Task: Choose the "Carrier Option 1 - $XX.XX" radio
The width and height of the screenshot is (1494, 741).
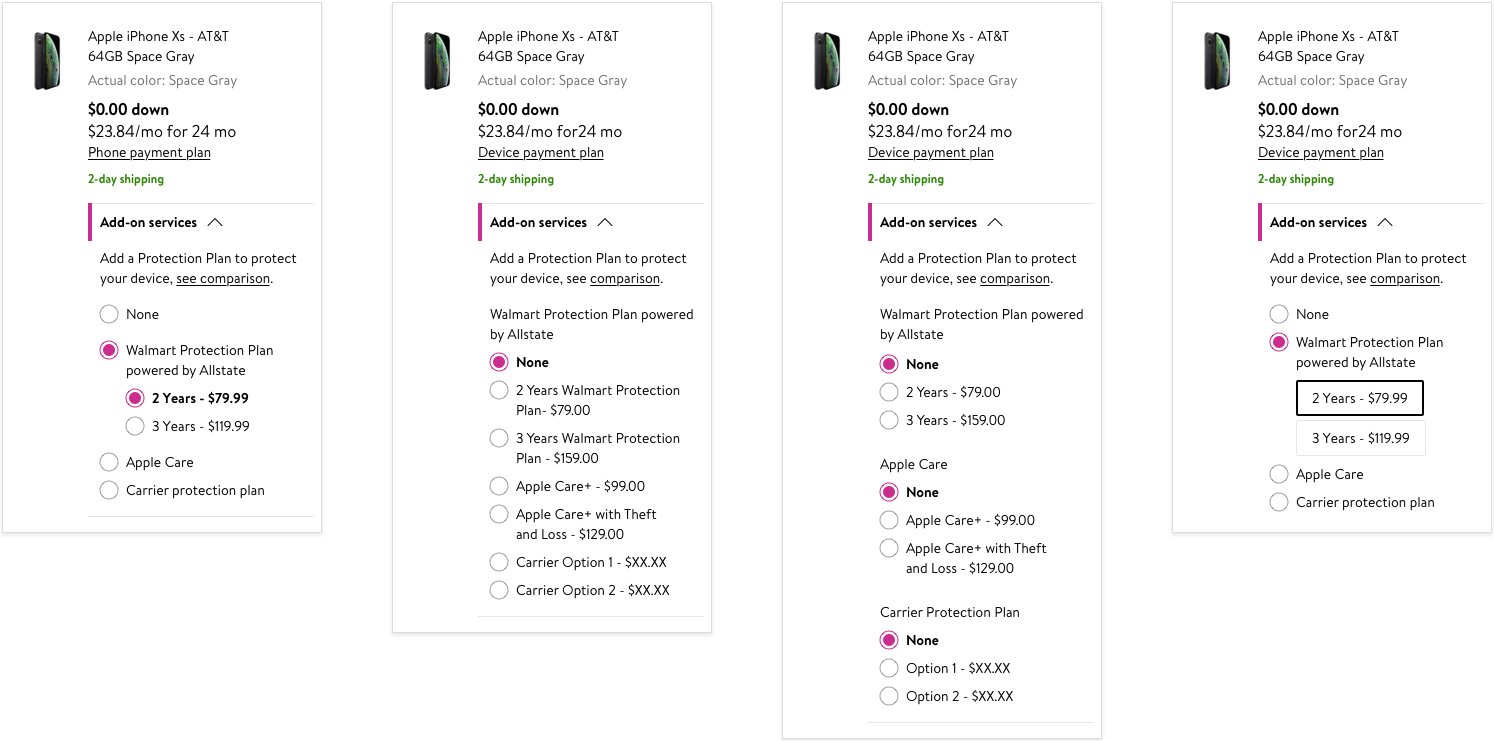Action: tap(499, 562)
